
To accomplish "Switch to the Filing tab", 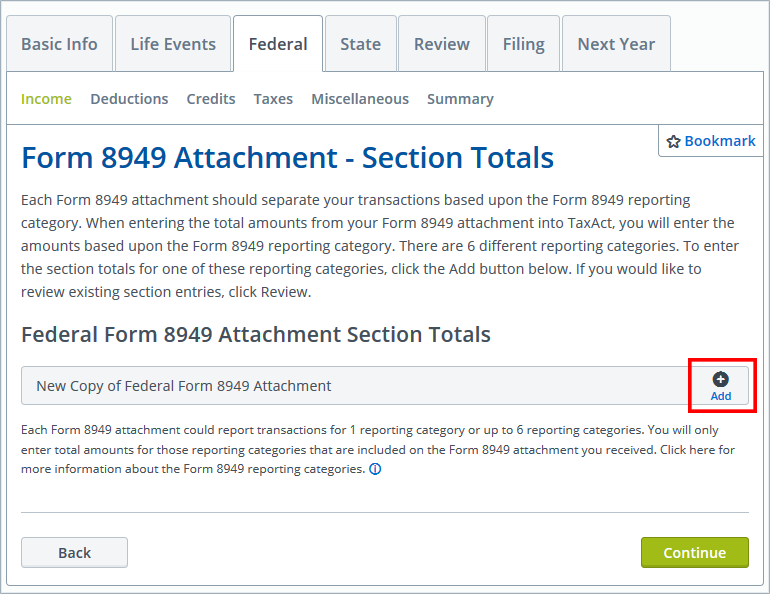I will 523,44.
